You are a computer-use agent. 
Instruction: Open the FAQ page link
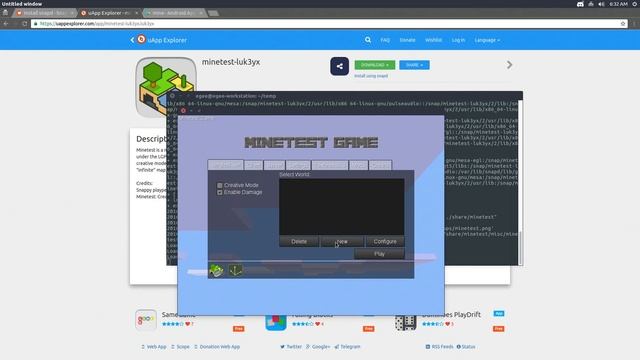385,40
